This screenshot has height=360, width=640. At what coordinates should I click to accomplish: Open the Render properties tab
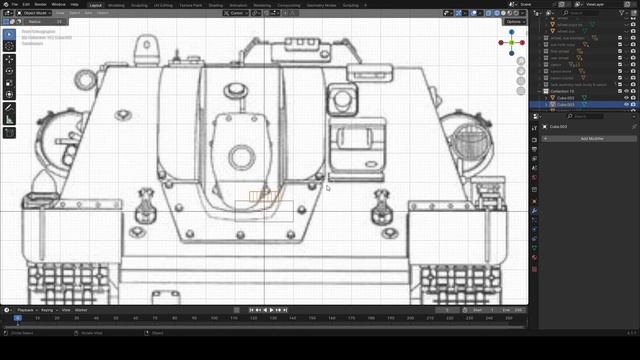click(534, 140)
